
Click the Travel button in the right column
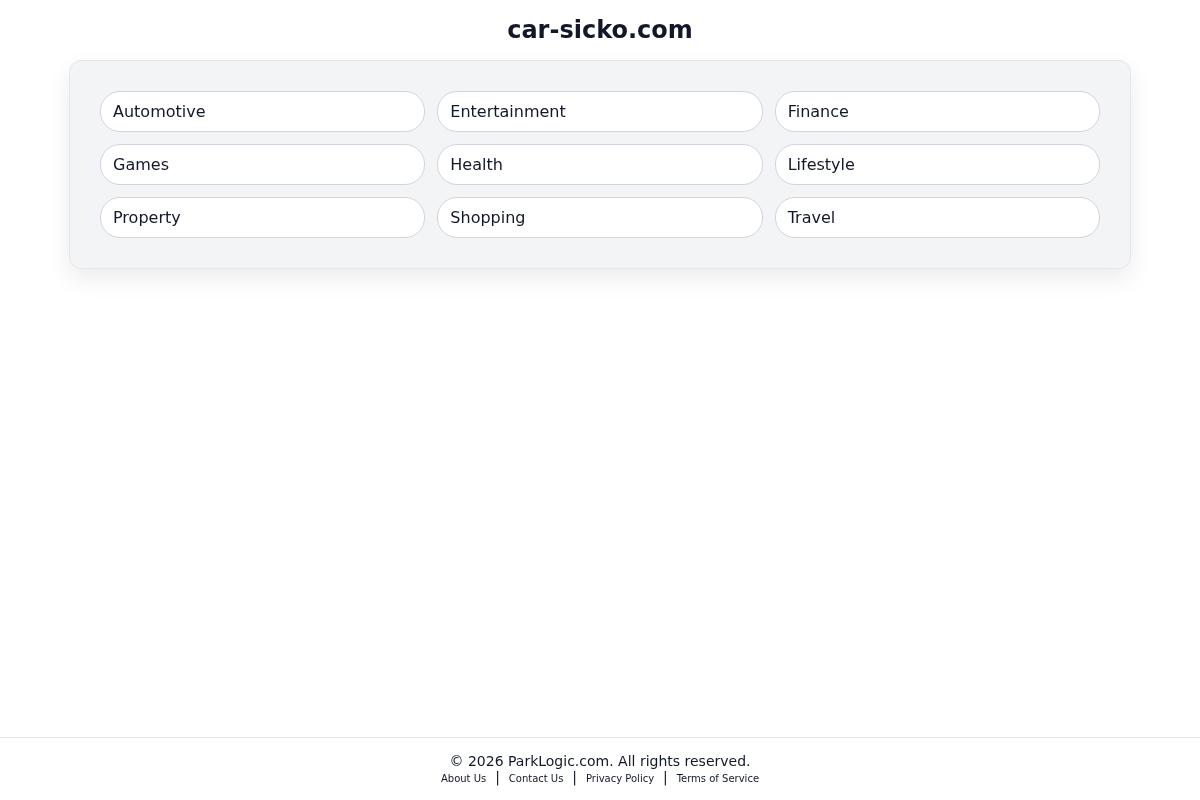click(937, 217)
